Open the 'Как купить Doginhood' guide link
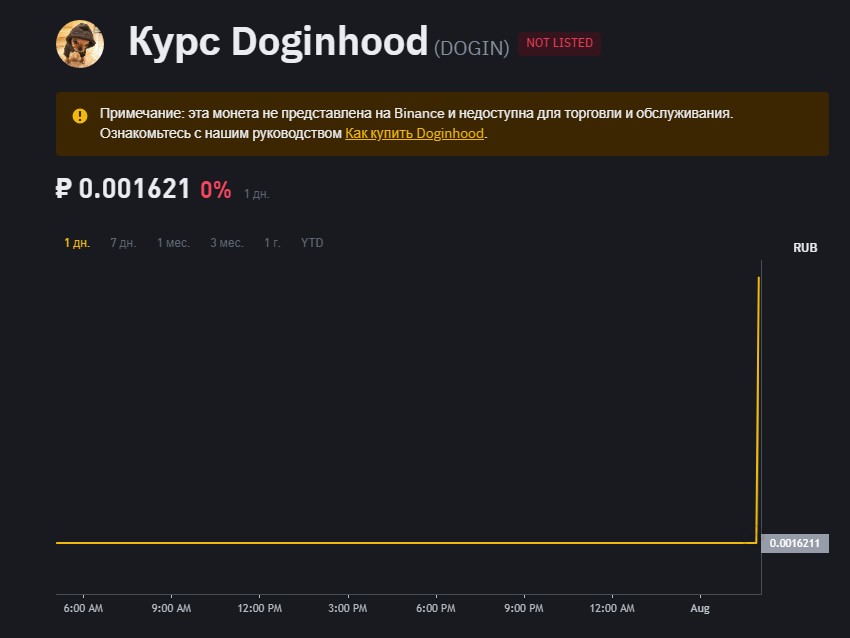850x638 pixels. pos(414,133)
